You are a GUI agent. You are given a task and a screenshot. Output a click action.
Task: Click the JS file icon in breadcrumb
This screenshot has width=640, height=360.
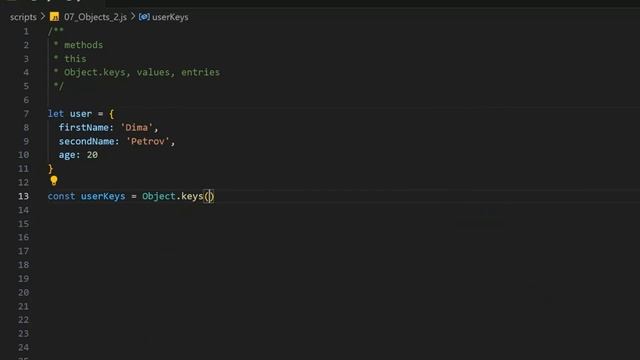(54, 17)
